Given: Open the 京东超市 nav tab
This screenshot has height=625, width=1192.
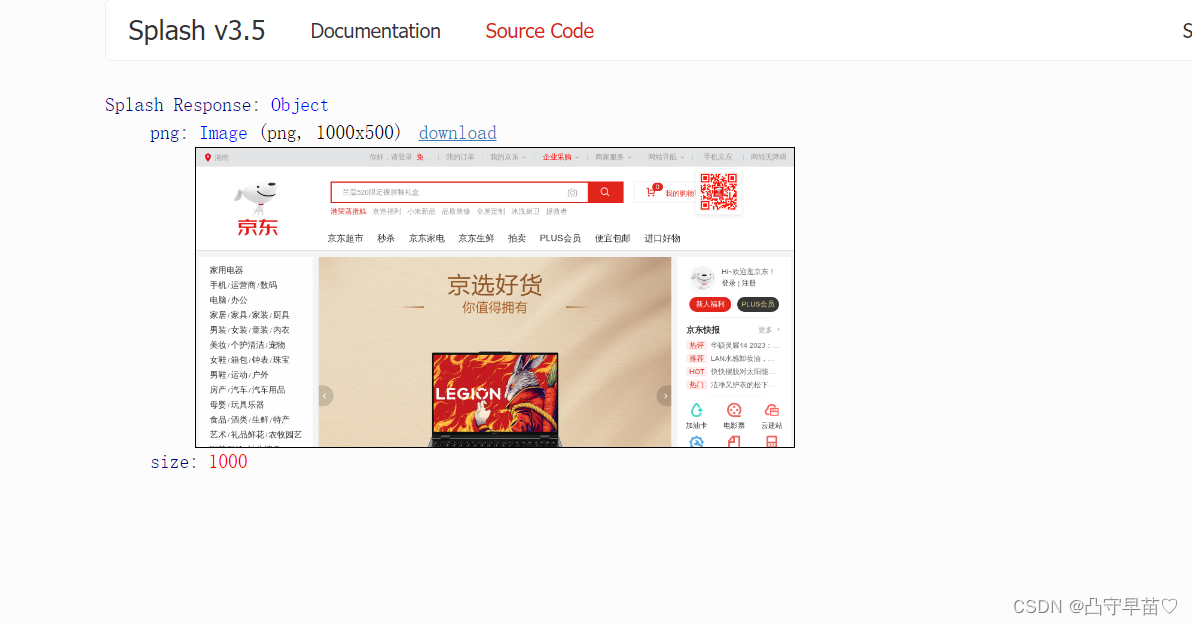Looking at the screenshot, I should point(345,238).
